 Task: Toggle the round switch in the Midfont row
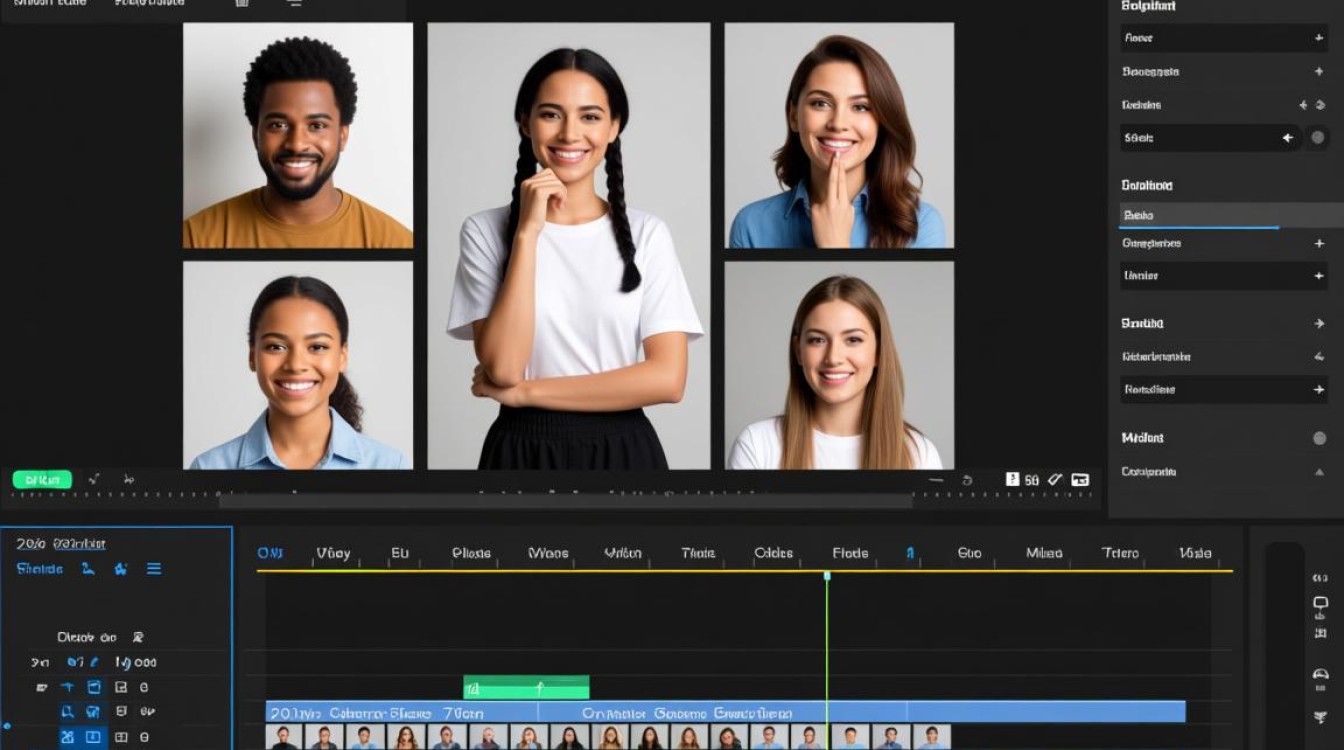click(1319, 438)
